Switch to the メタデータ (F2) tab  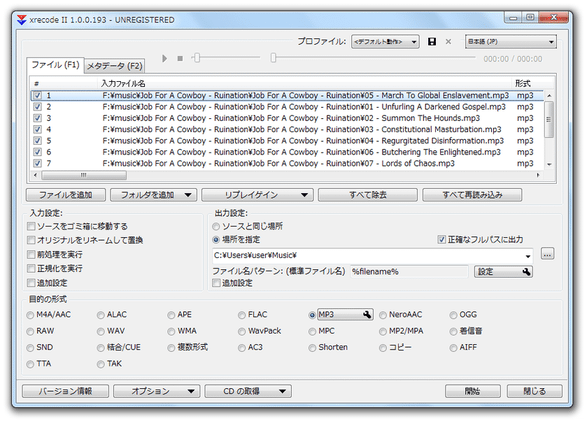[114, 66]
